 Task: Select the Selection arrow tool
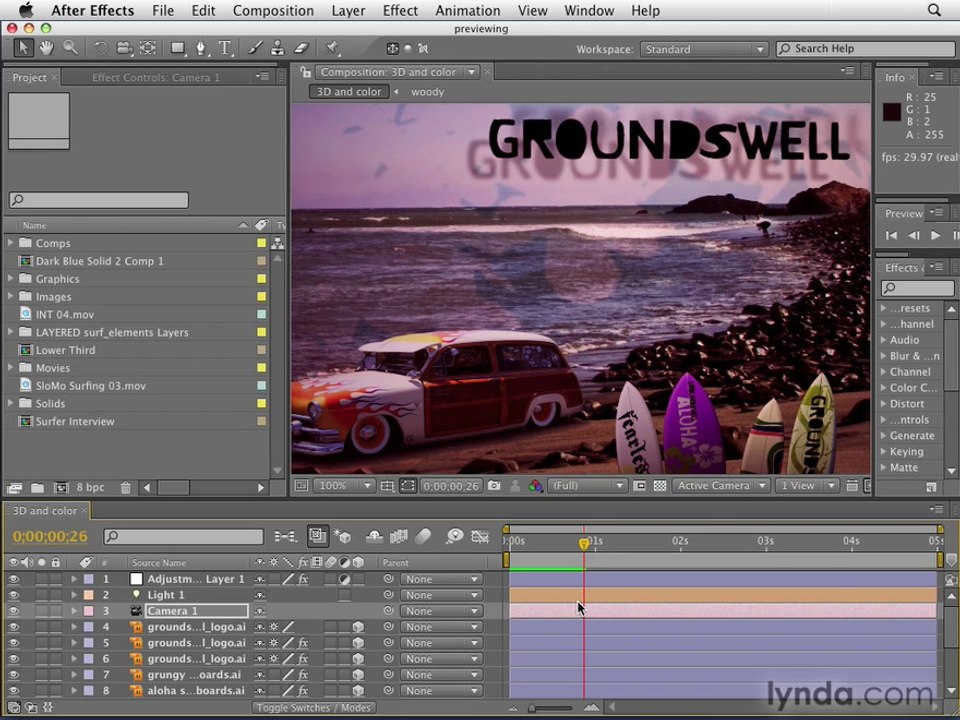[x=23, y=48]
